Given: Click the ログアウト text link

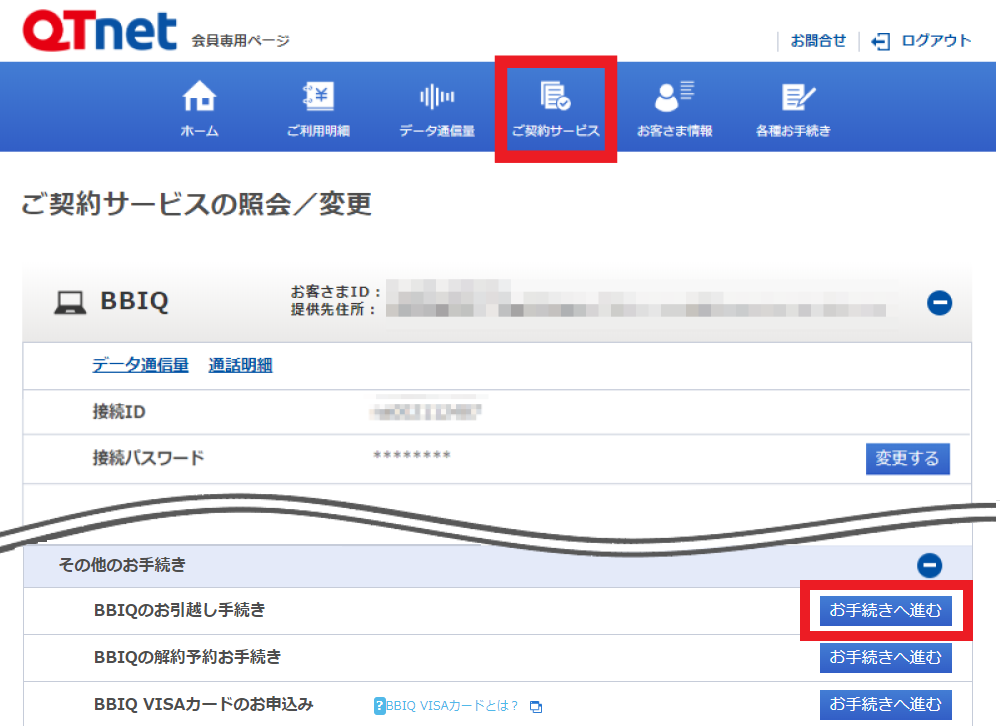Looking at the screenshot, I should pyautogui.click(x=936, y=41).
